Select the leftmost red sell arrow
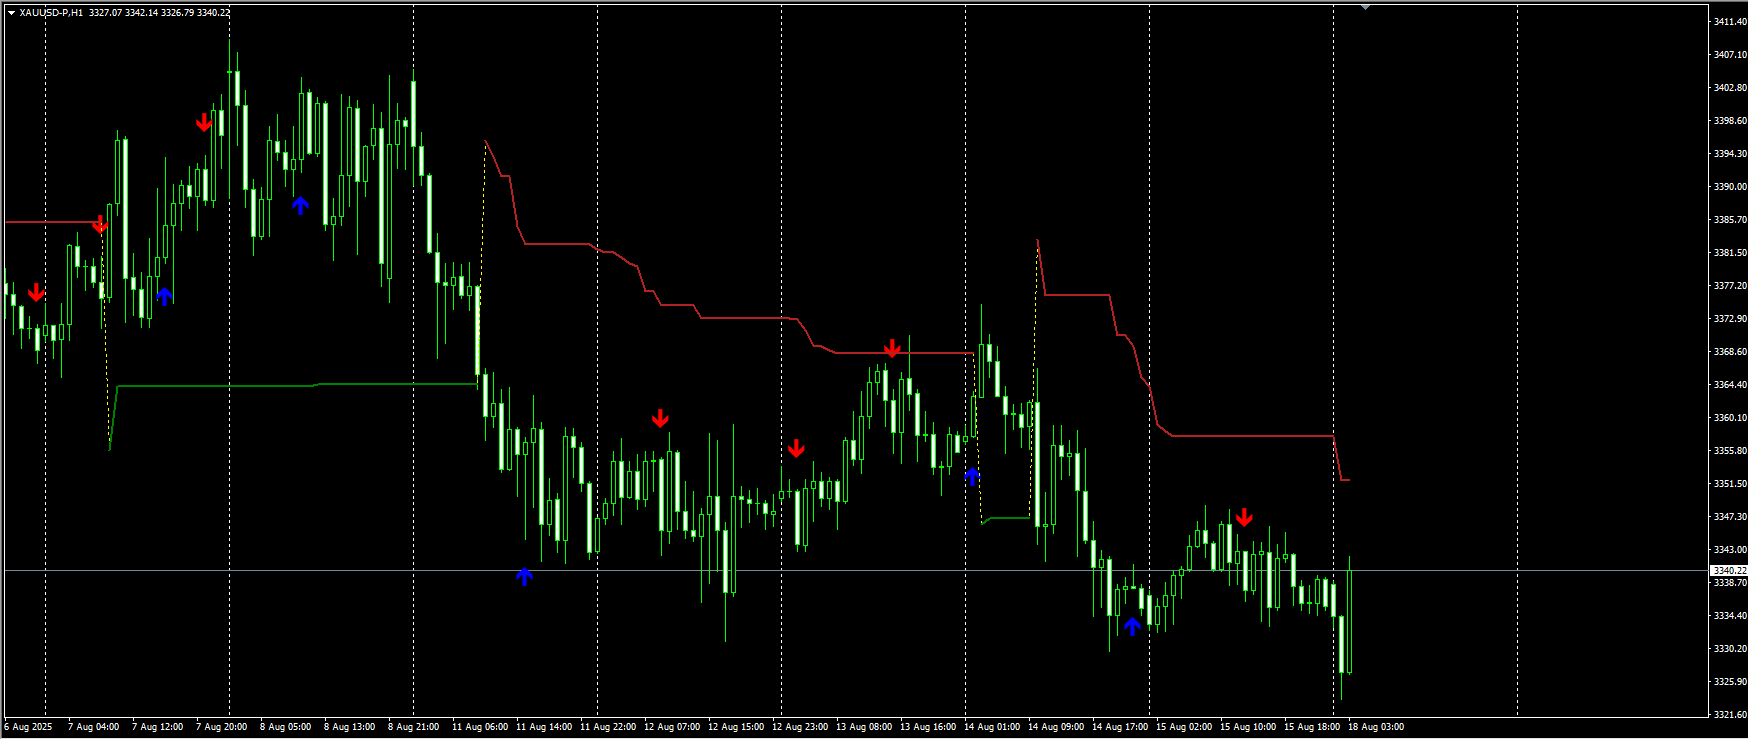The height and width of the screenshot is (740, 1748). 36,292
